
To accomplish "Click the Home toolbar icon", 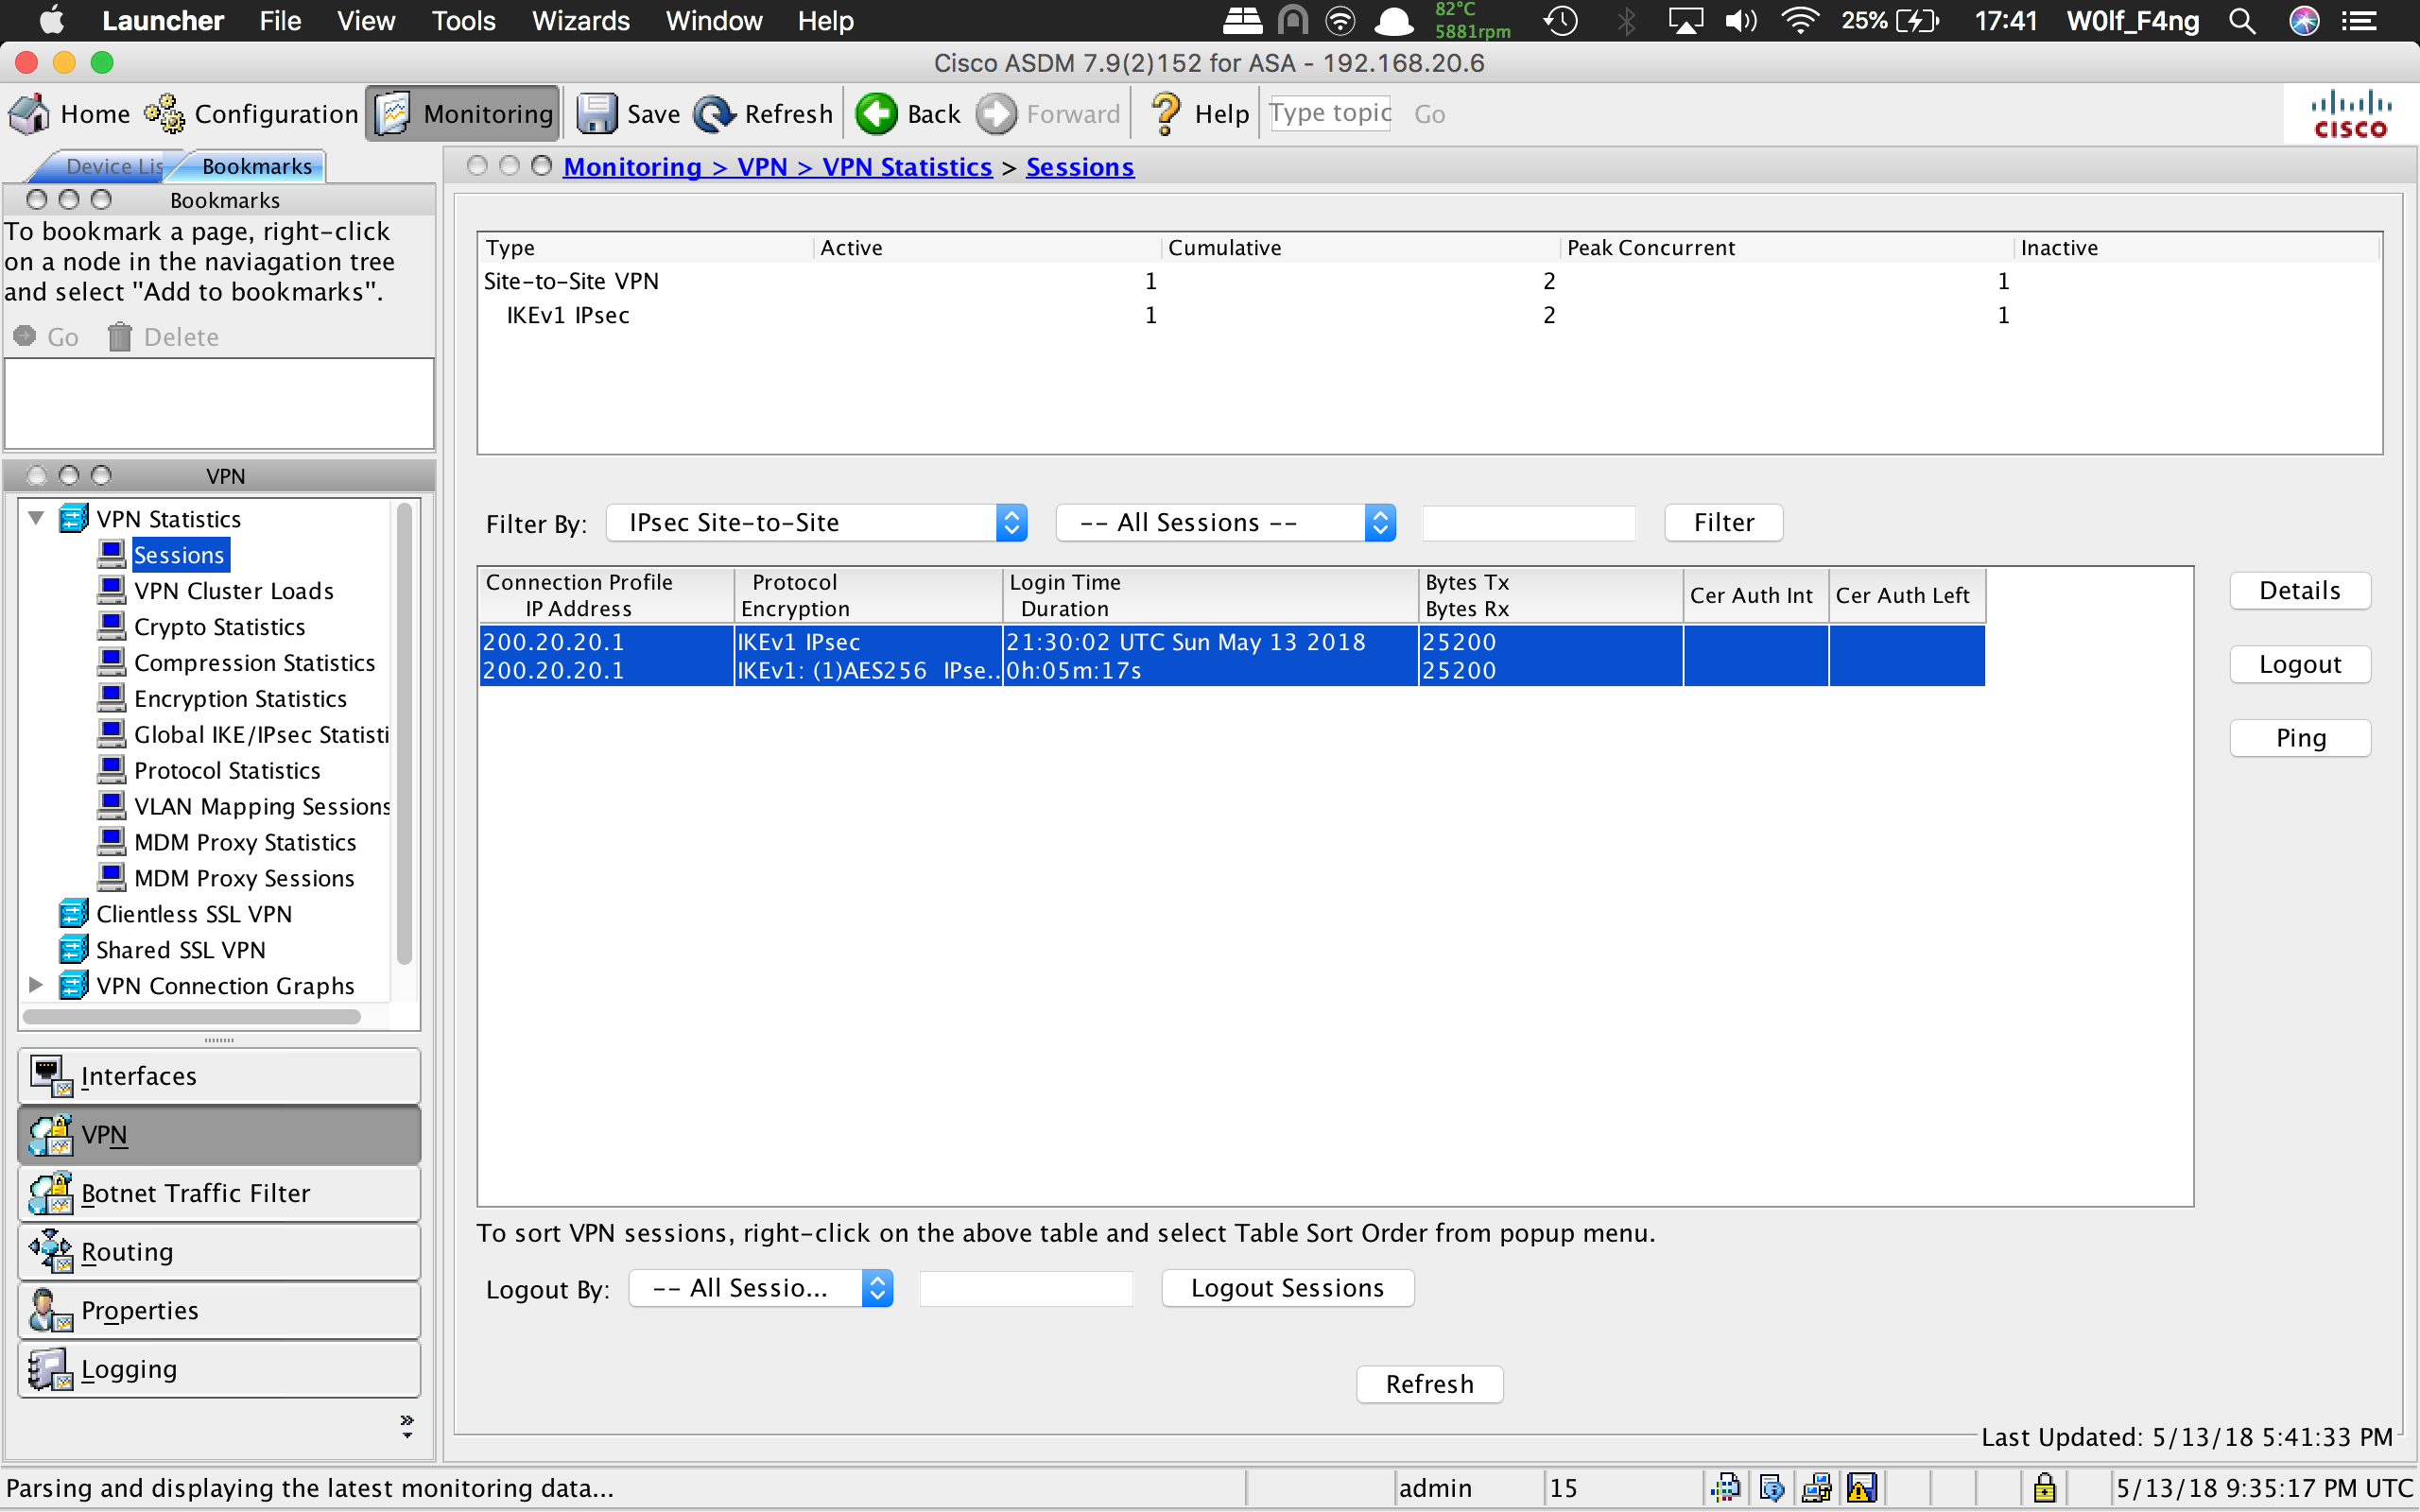I will point(29,114).
